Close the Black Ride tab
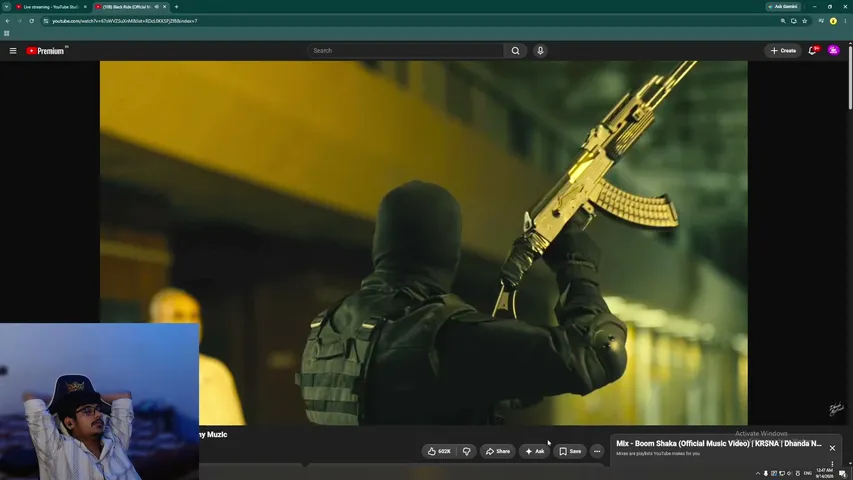Screen dimensions: 853x480 164,7
